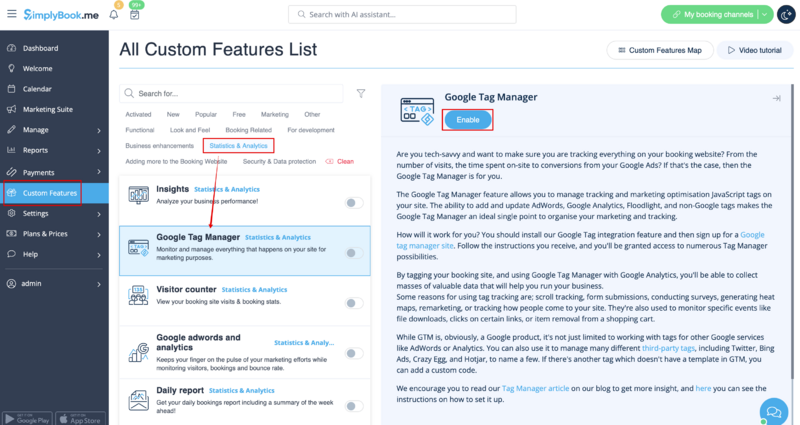Click the Clean filters link
Viewport: 800px width, 425px height.
tap(340, 161)
